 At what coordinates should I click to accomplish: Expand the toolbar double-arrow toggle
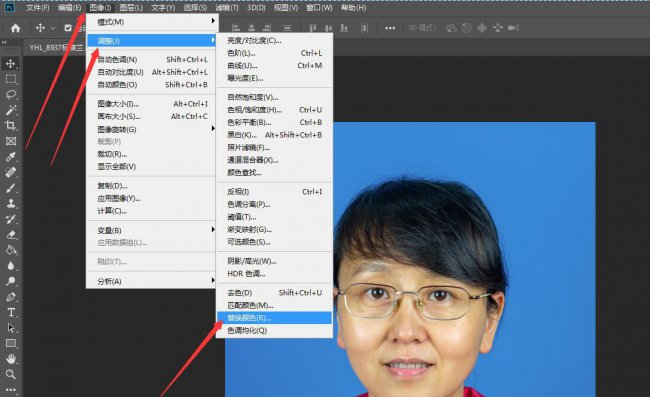coord(4,42)
